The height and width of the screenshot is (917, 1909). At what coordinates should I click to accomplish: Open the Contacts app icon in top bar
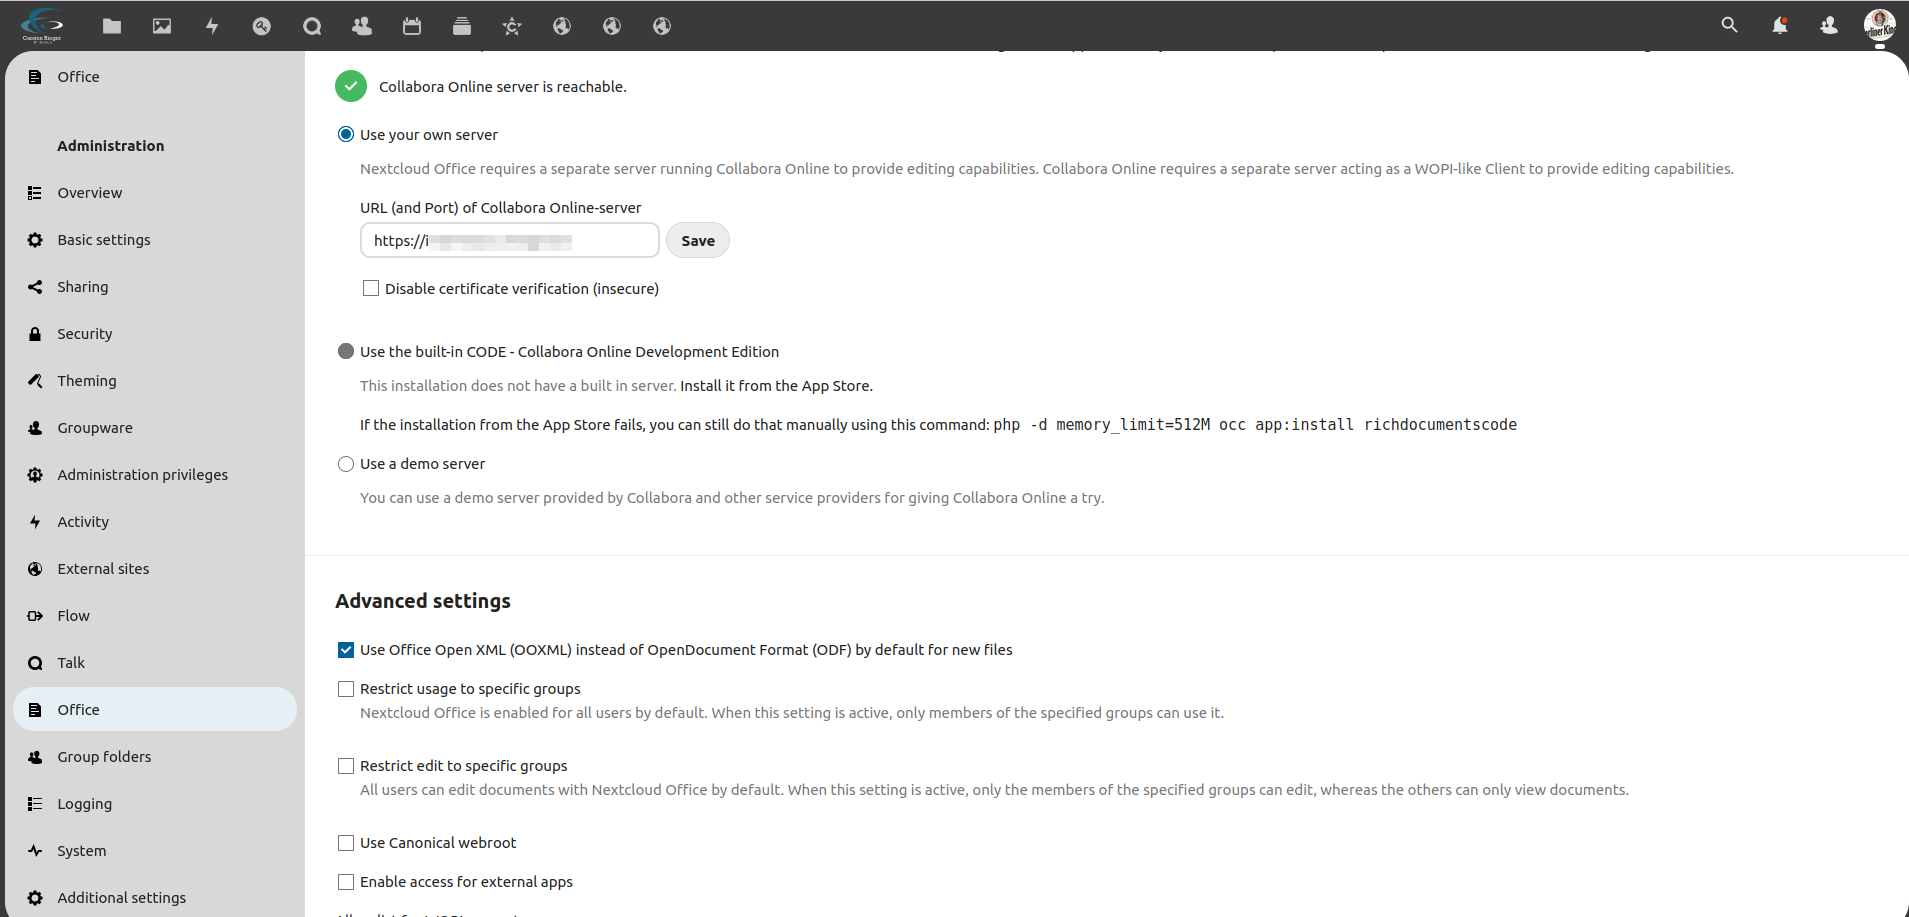(x=362, y=26)
